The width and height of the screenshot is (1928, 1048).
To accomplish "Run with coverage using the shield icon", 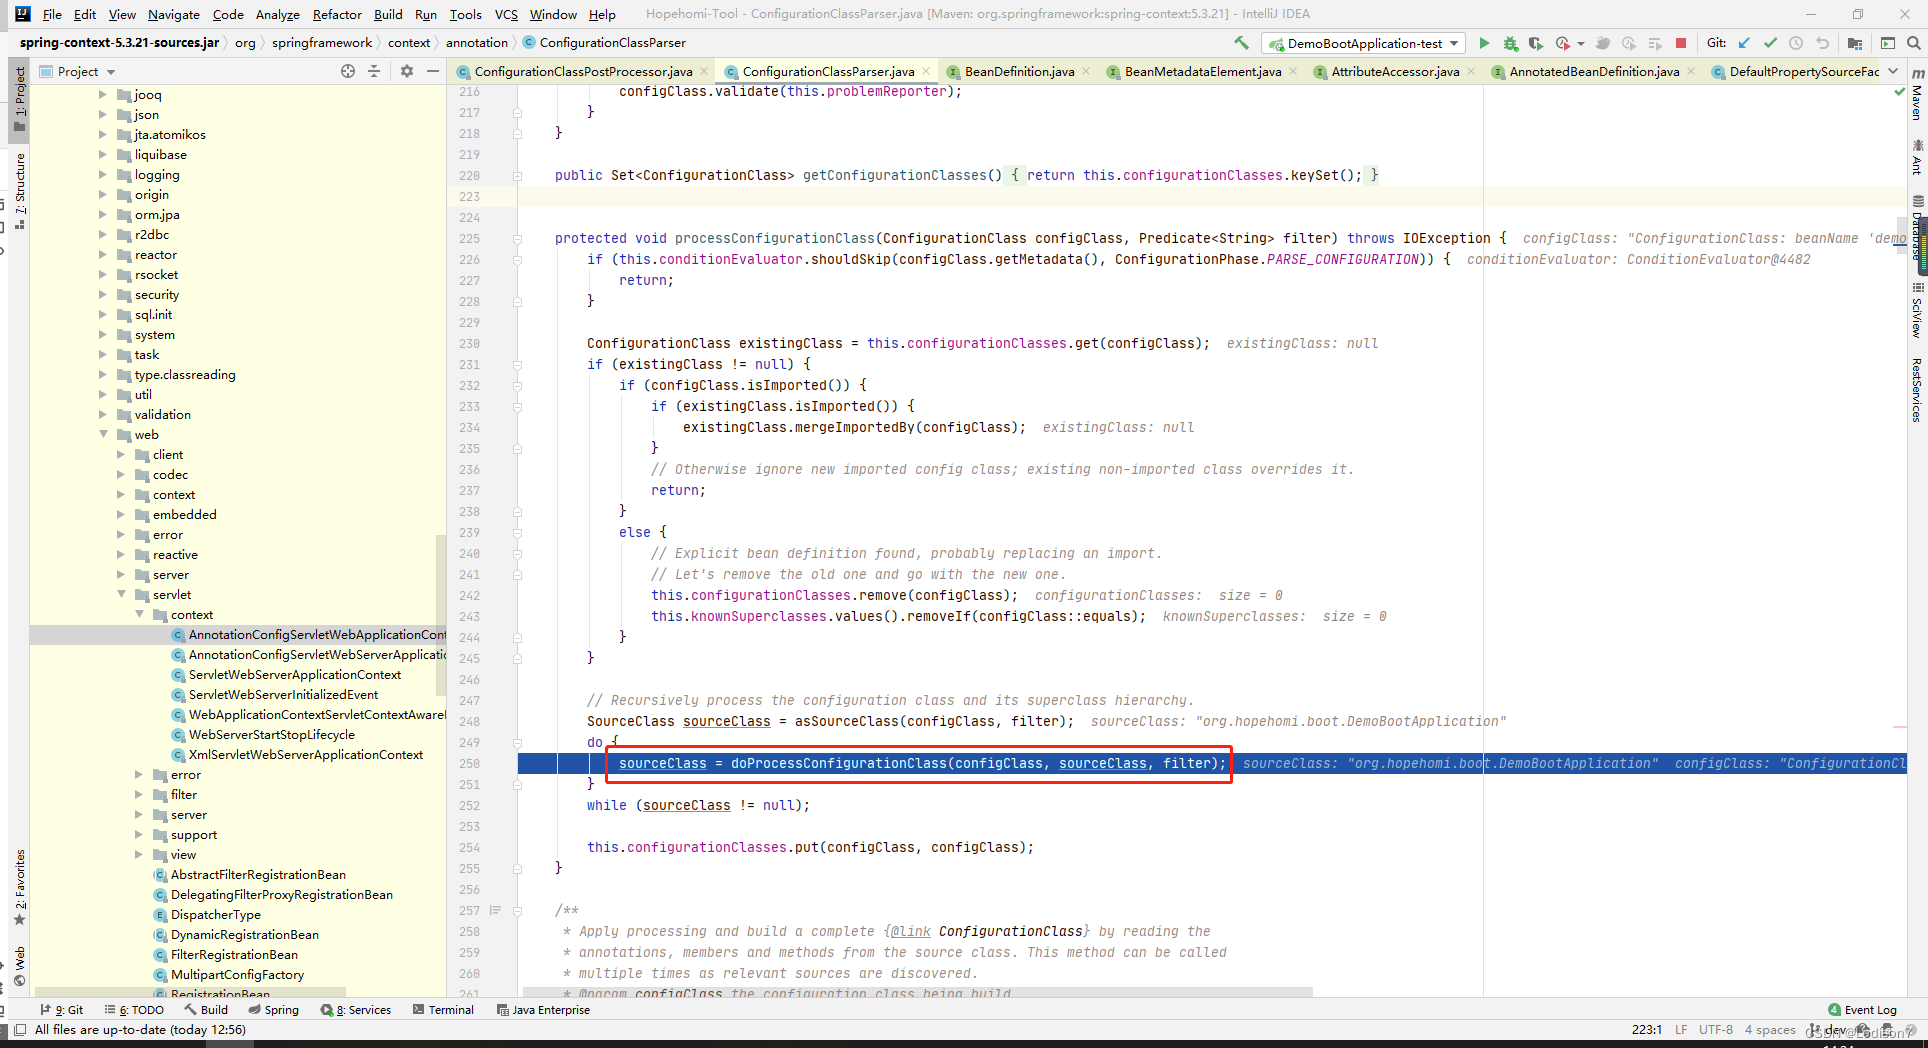I will (x=1536, y=43).
